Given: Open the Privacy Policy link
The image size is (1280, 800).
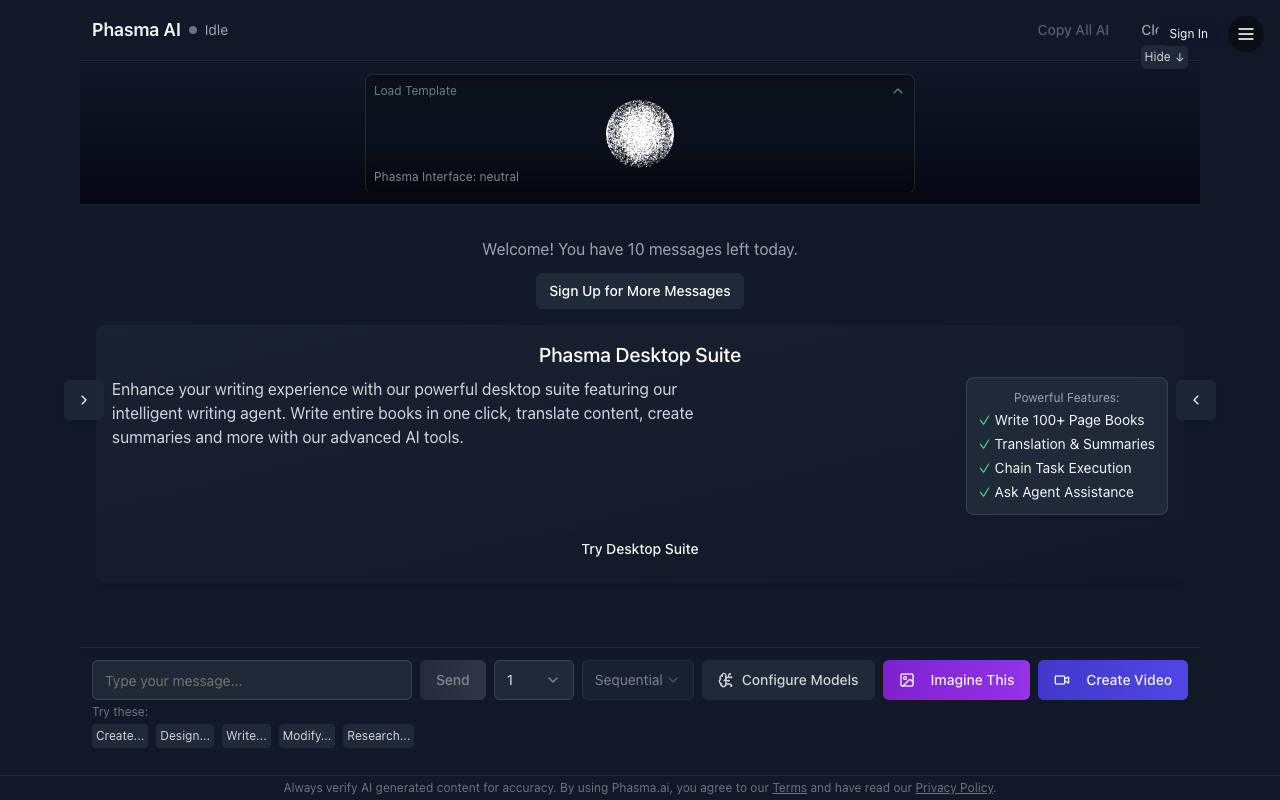Looking at the screenshot, I should pyautogui.click(x=954, y=788).
